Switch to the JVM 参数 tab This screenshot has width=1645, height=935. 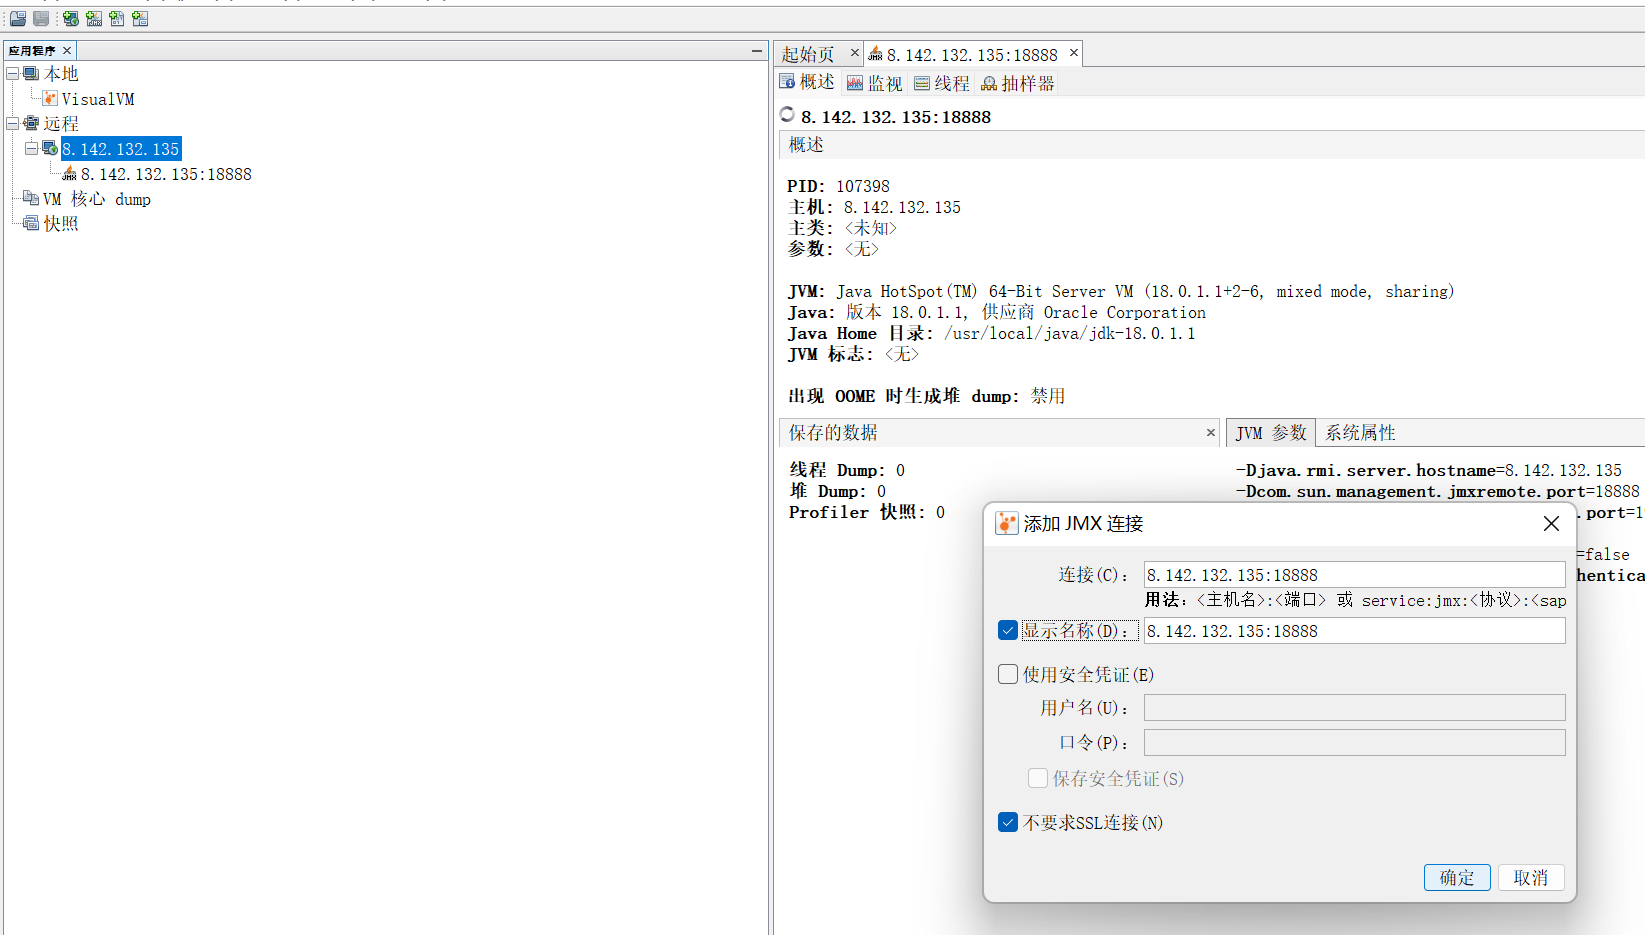[x=1271, y=433]
